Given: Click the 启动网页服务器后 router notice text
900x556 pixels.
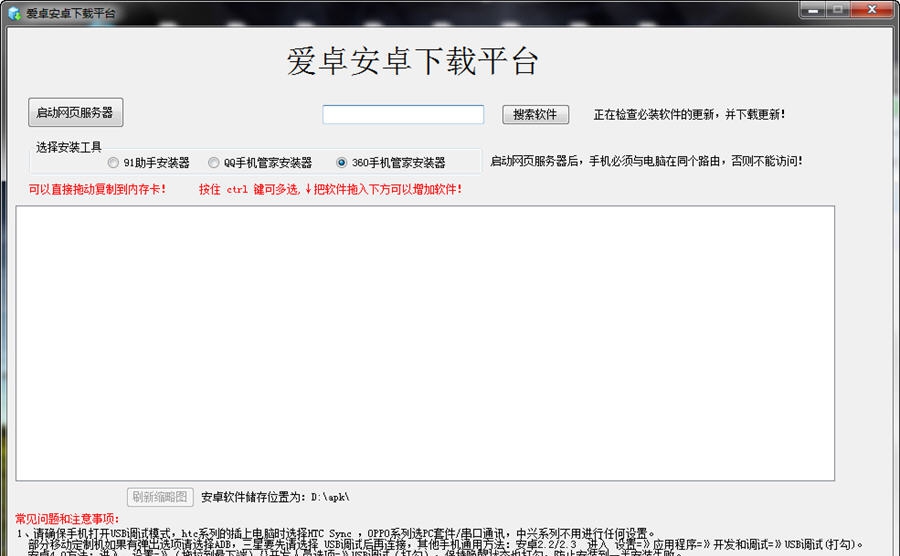Looking at the screenshot, I should 646,161.
